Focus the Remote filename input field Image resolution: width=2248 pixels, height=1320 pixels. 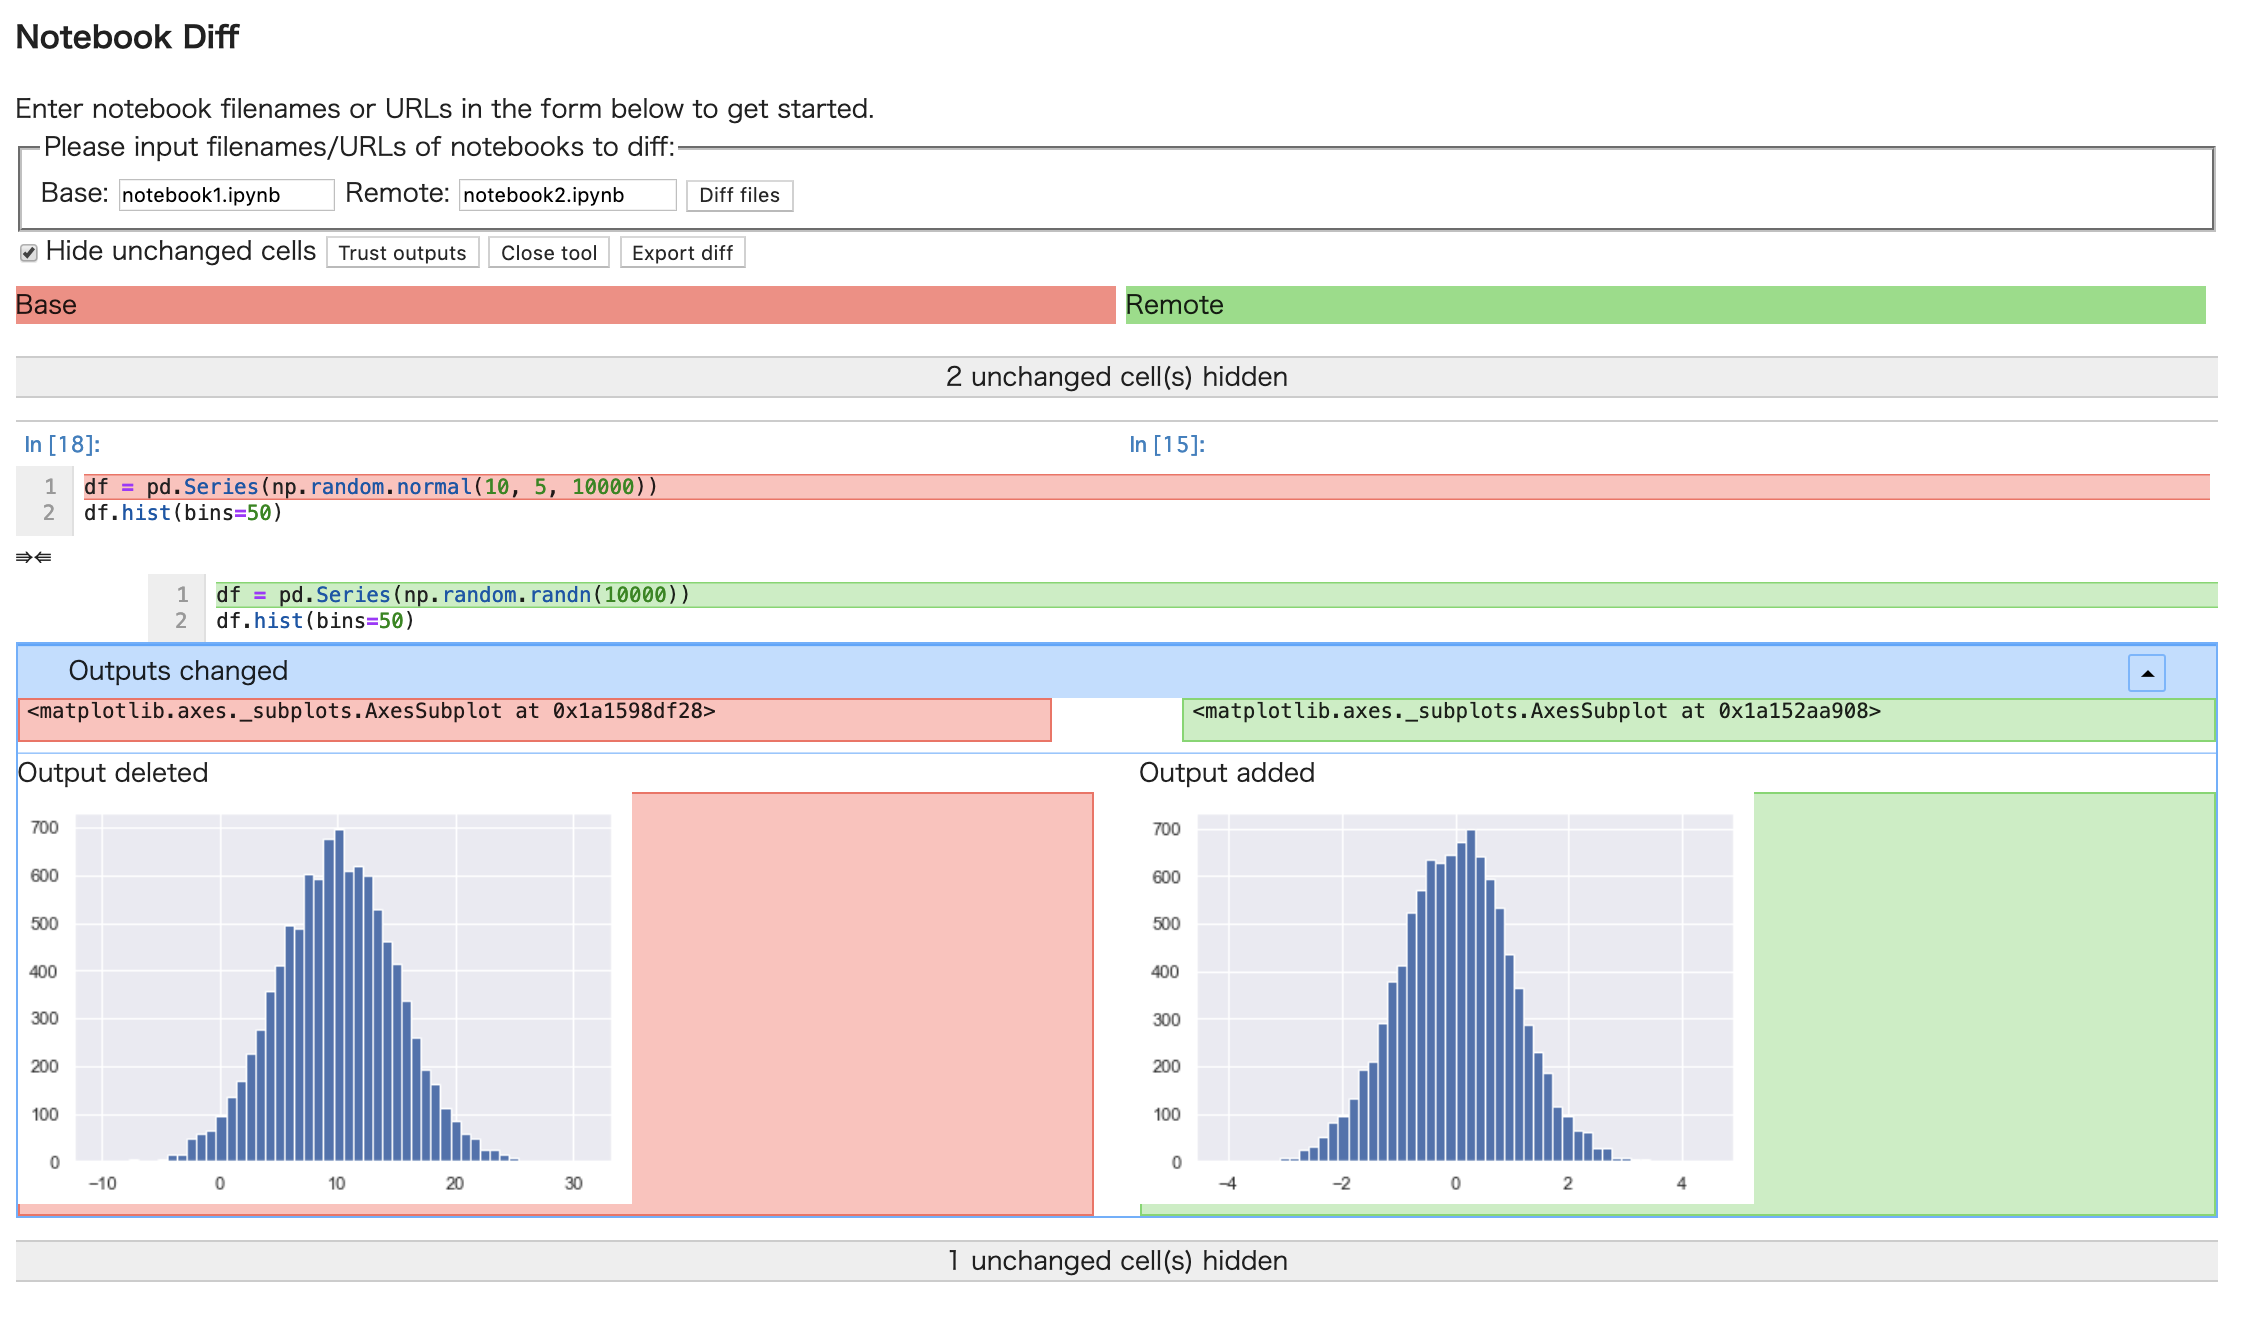click(x=567, y=195)
